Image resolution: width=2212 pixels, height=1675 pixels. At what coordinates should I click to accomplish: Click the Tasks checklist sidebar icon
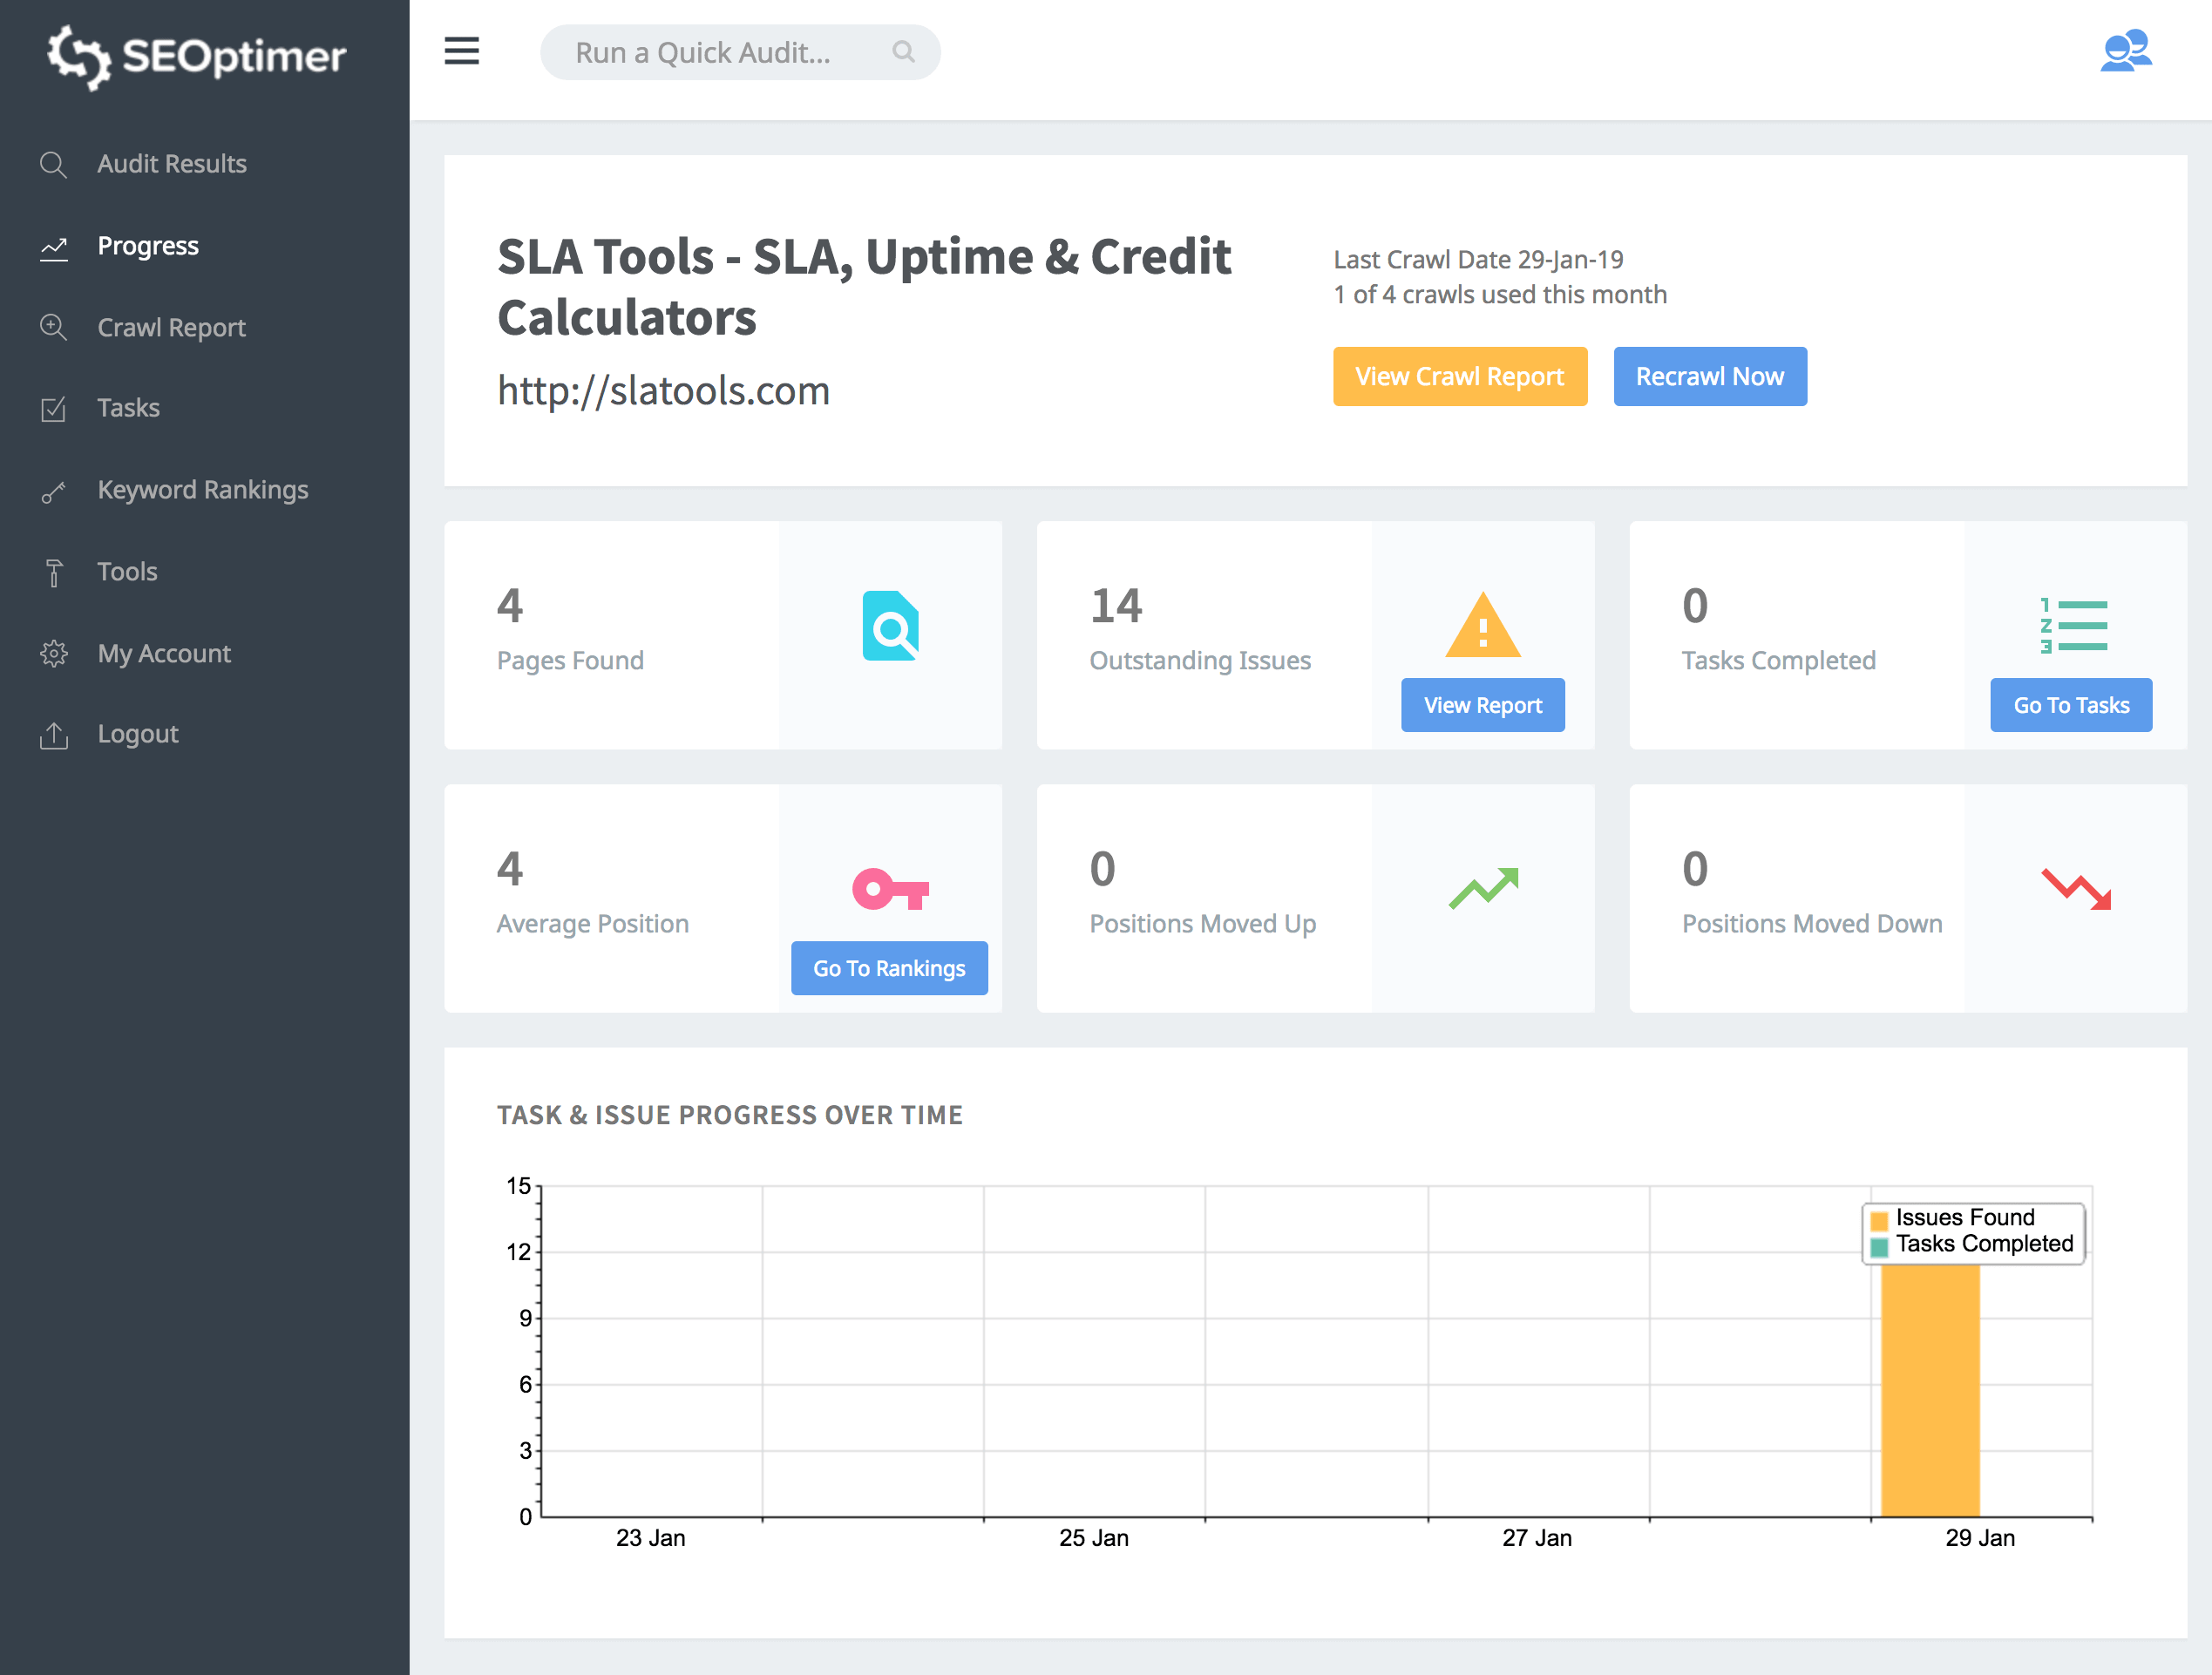[53, 408]
